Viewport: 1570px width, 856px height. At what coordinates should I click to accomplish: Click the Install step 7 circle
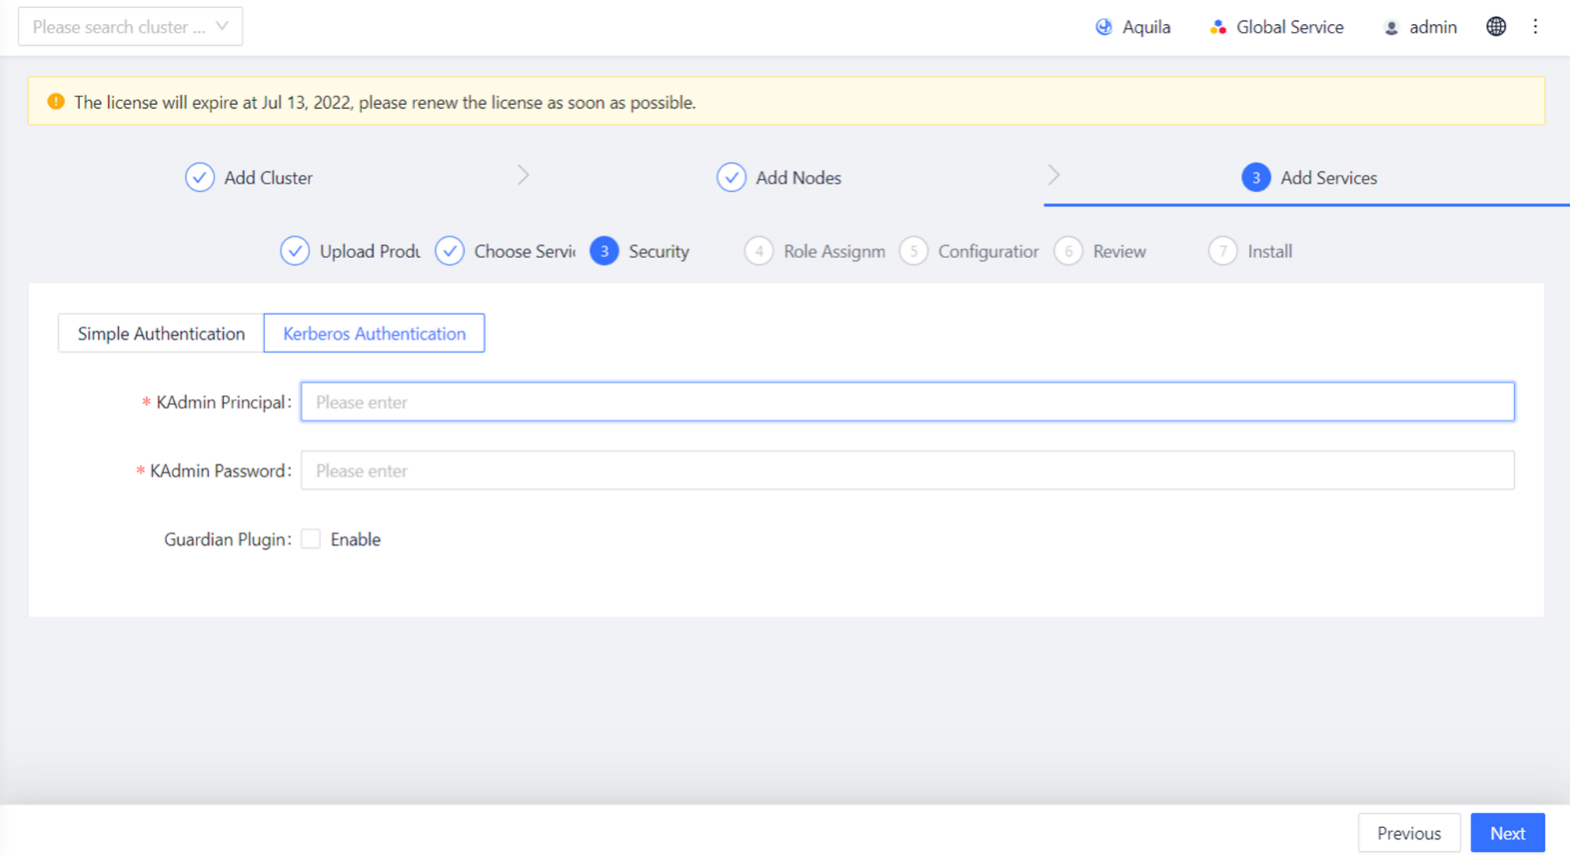point(1223,251)
